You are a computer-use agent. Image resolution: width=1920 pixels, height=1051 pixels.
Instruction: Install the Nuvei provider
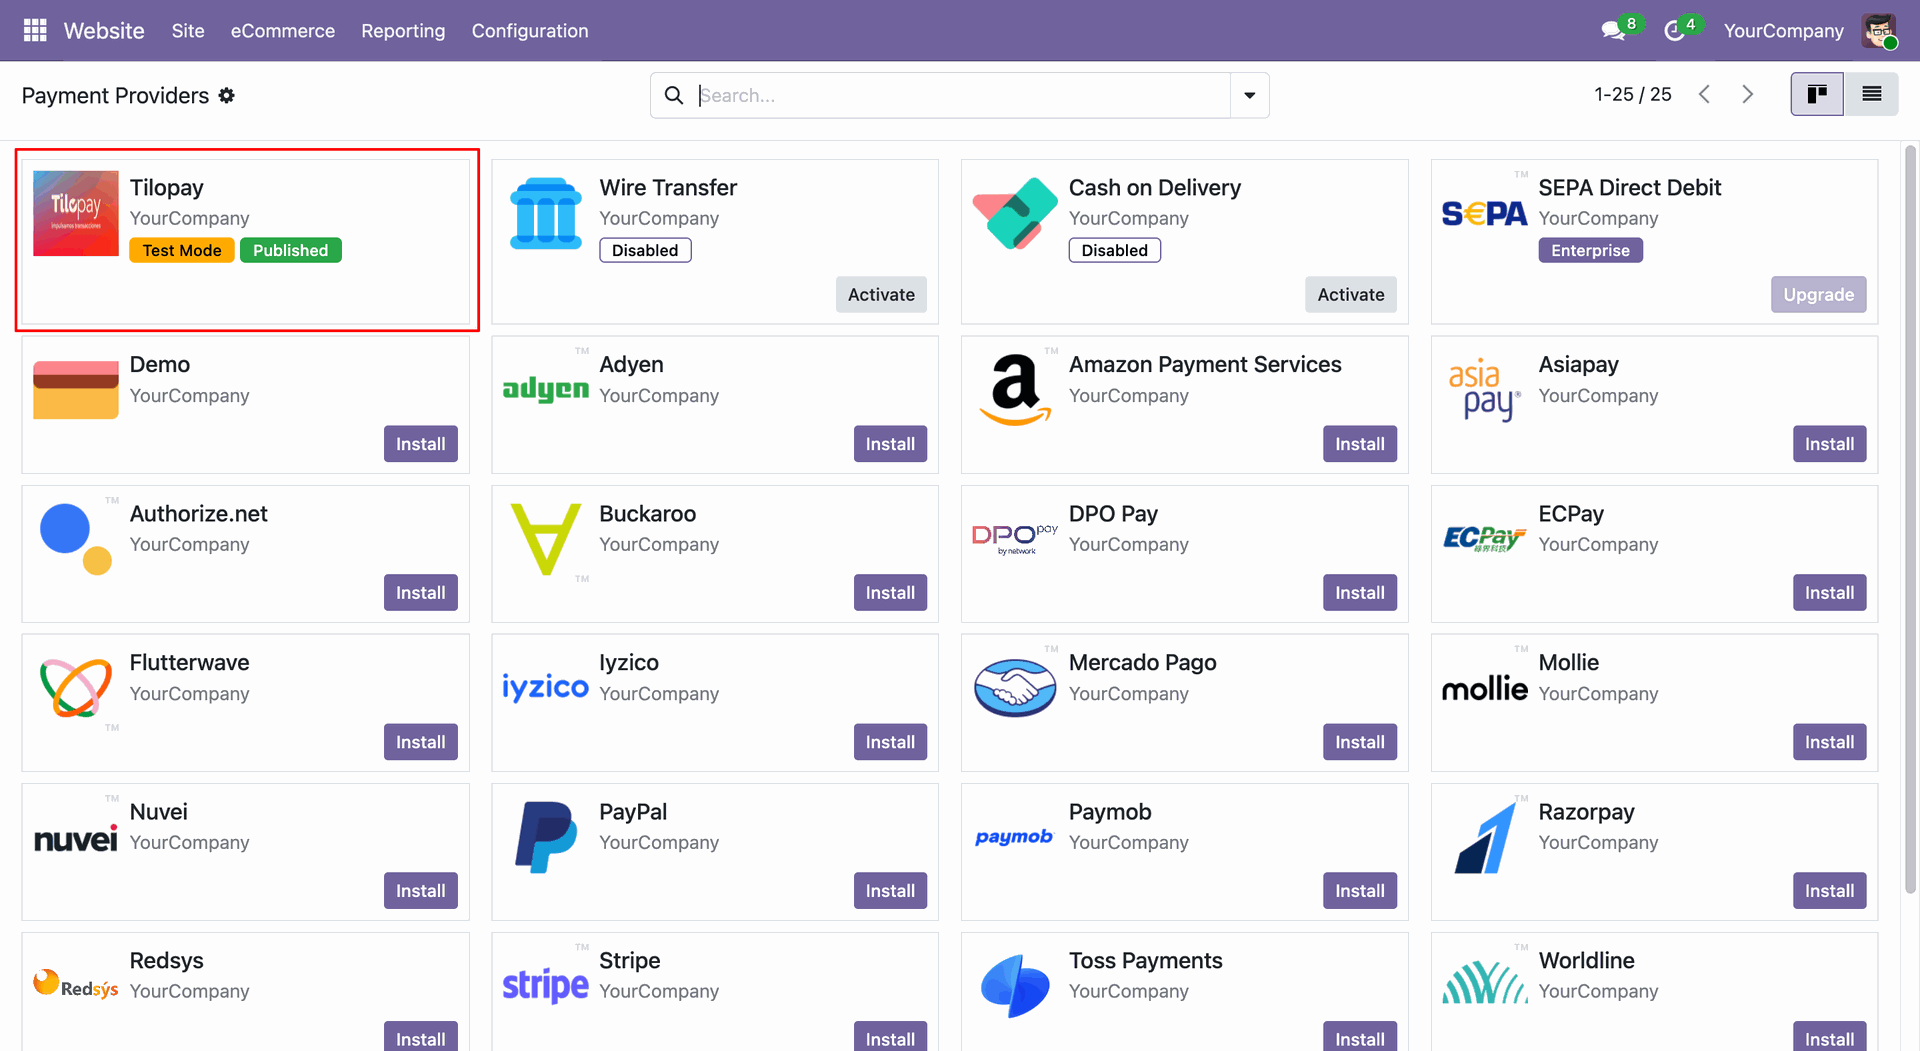click(x=421, y=890)
